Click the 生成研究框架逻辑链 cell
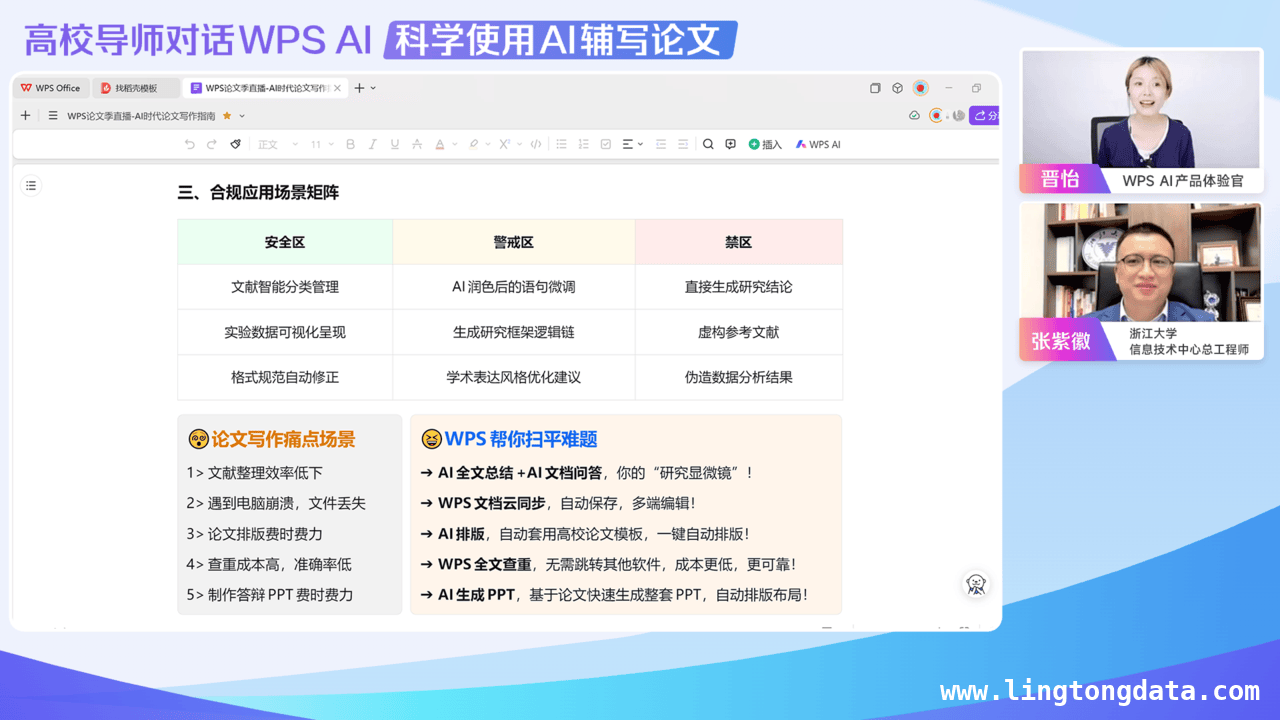The width and height of the screenshot is (1280, 720). (x=514, y=332)
